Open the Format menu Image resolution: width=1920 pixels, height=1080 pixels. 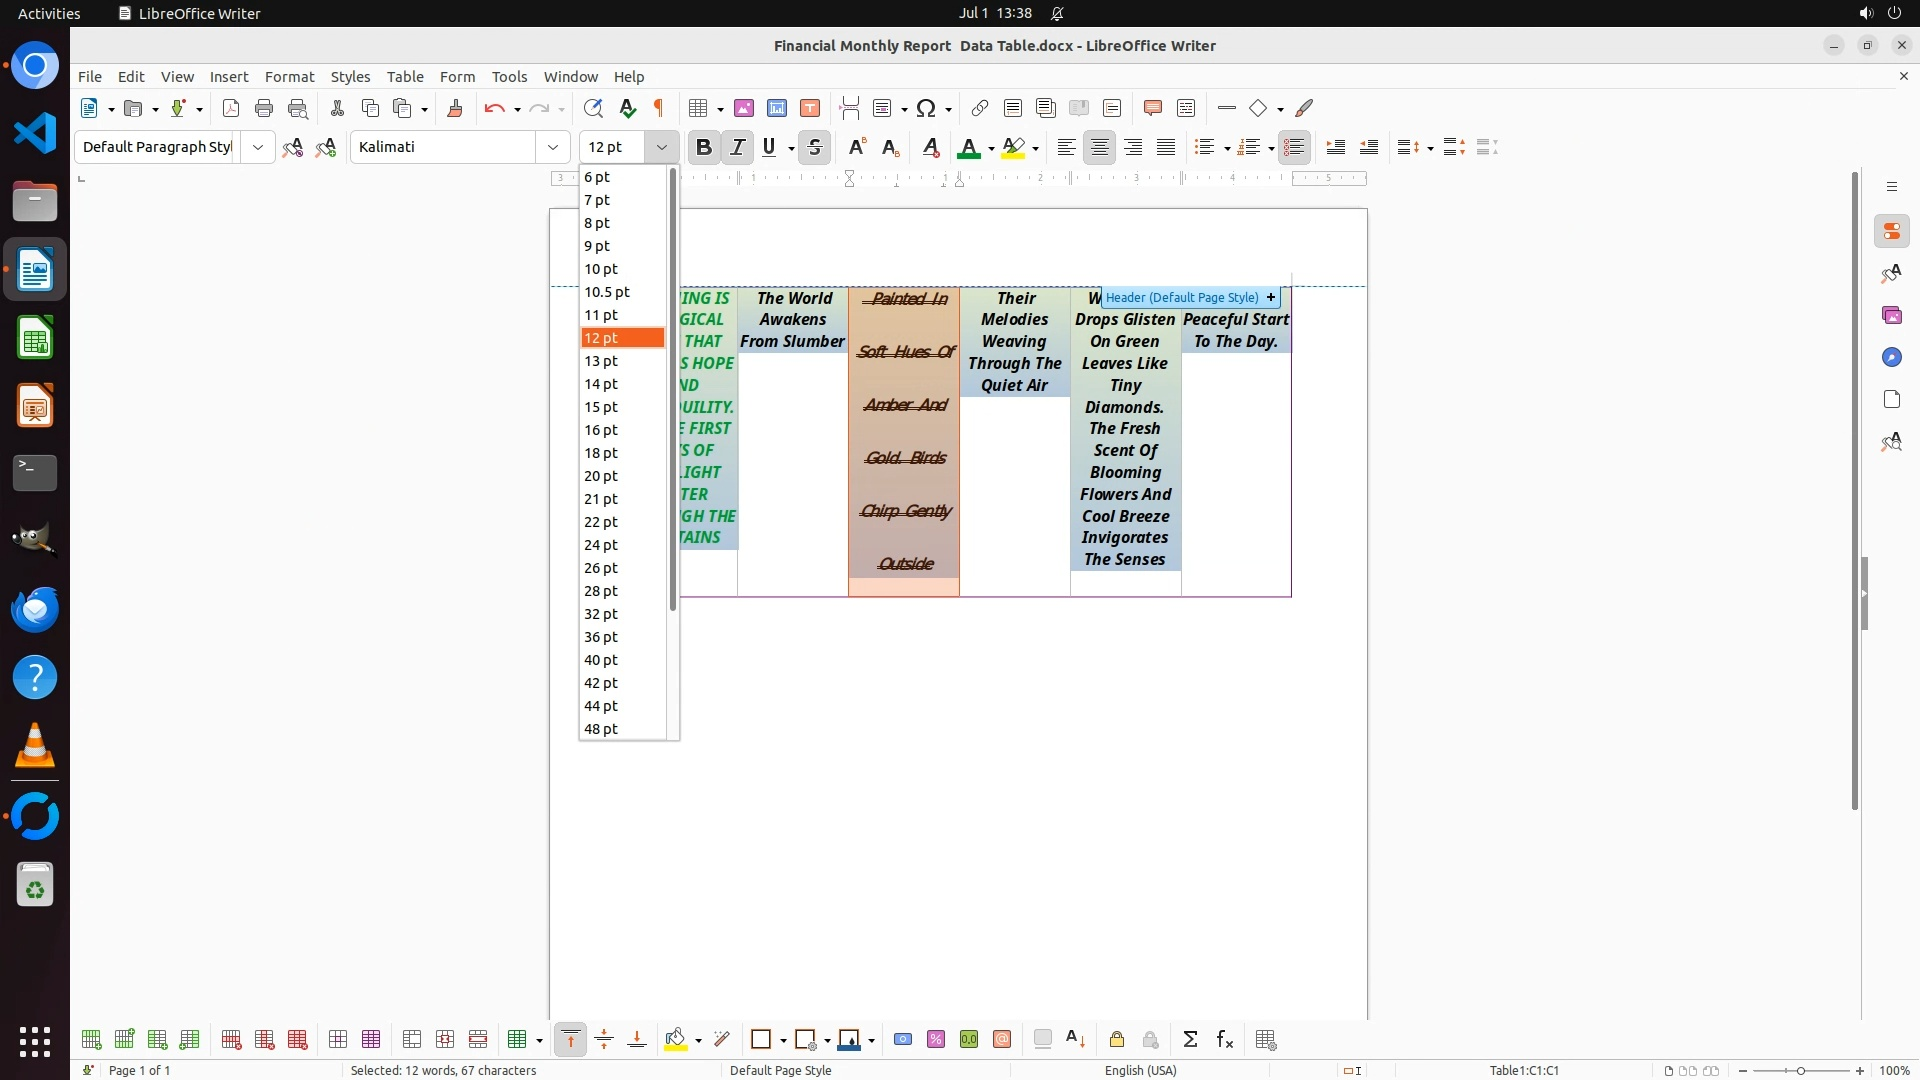(289, 77)
